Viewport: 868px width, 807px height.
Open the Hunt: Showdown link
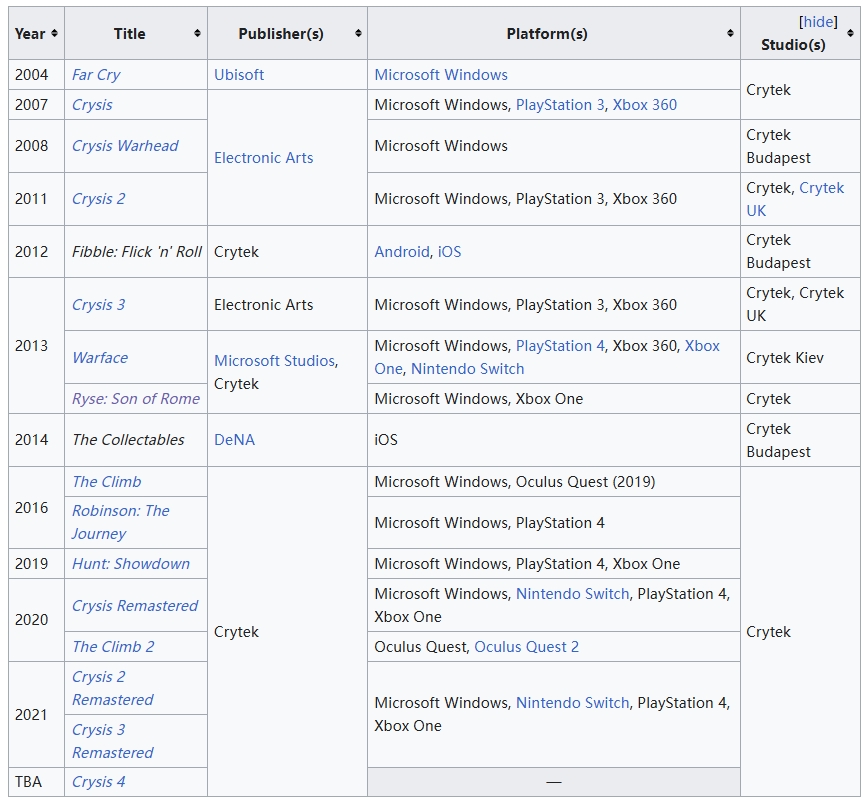point(131,563)
